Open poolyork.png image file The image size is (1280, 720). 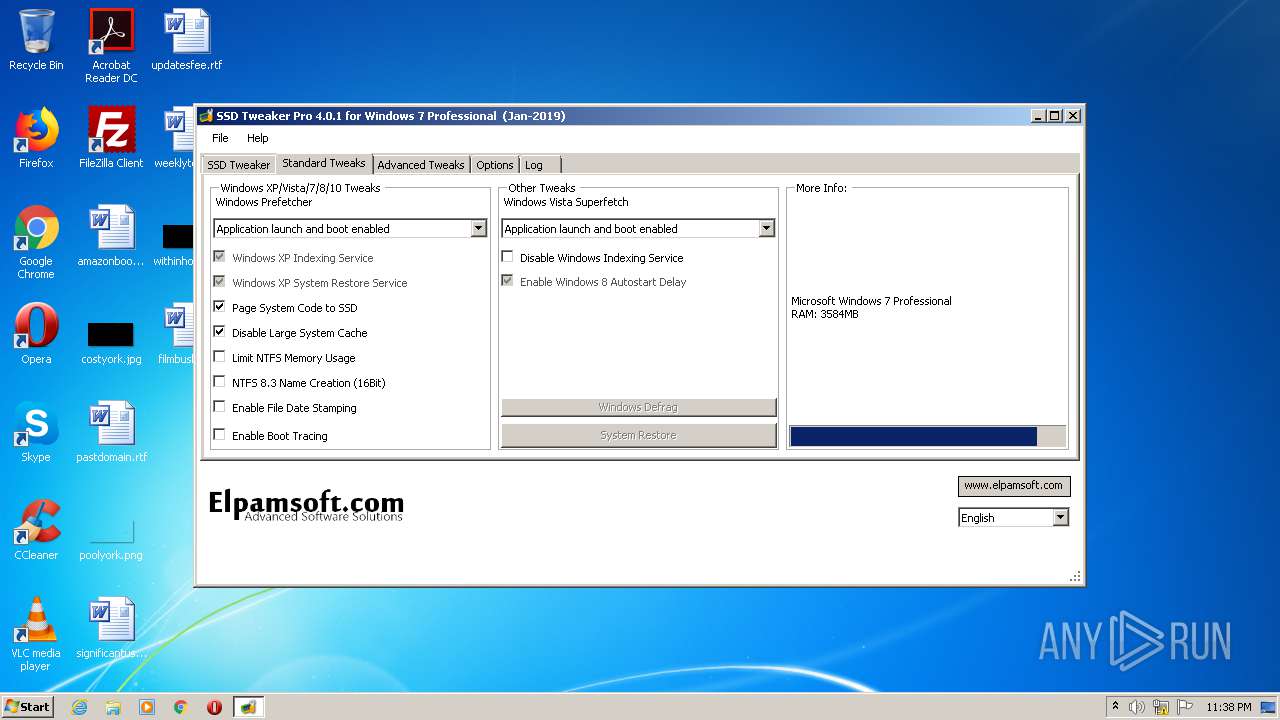click(x=111, y=540)
